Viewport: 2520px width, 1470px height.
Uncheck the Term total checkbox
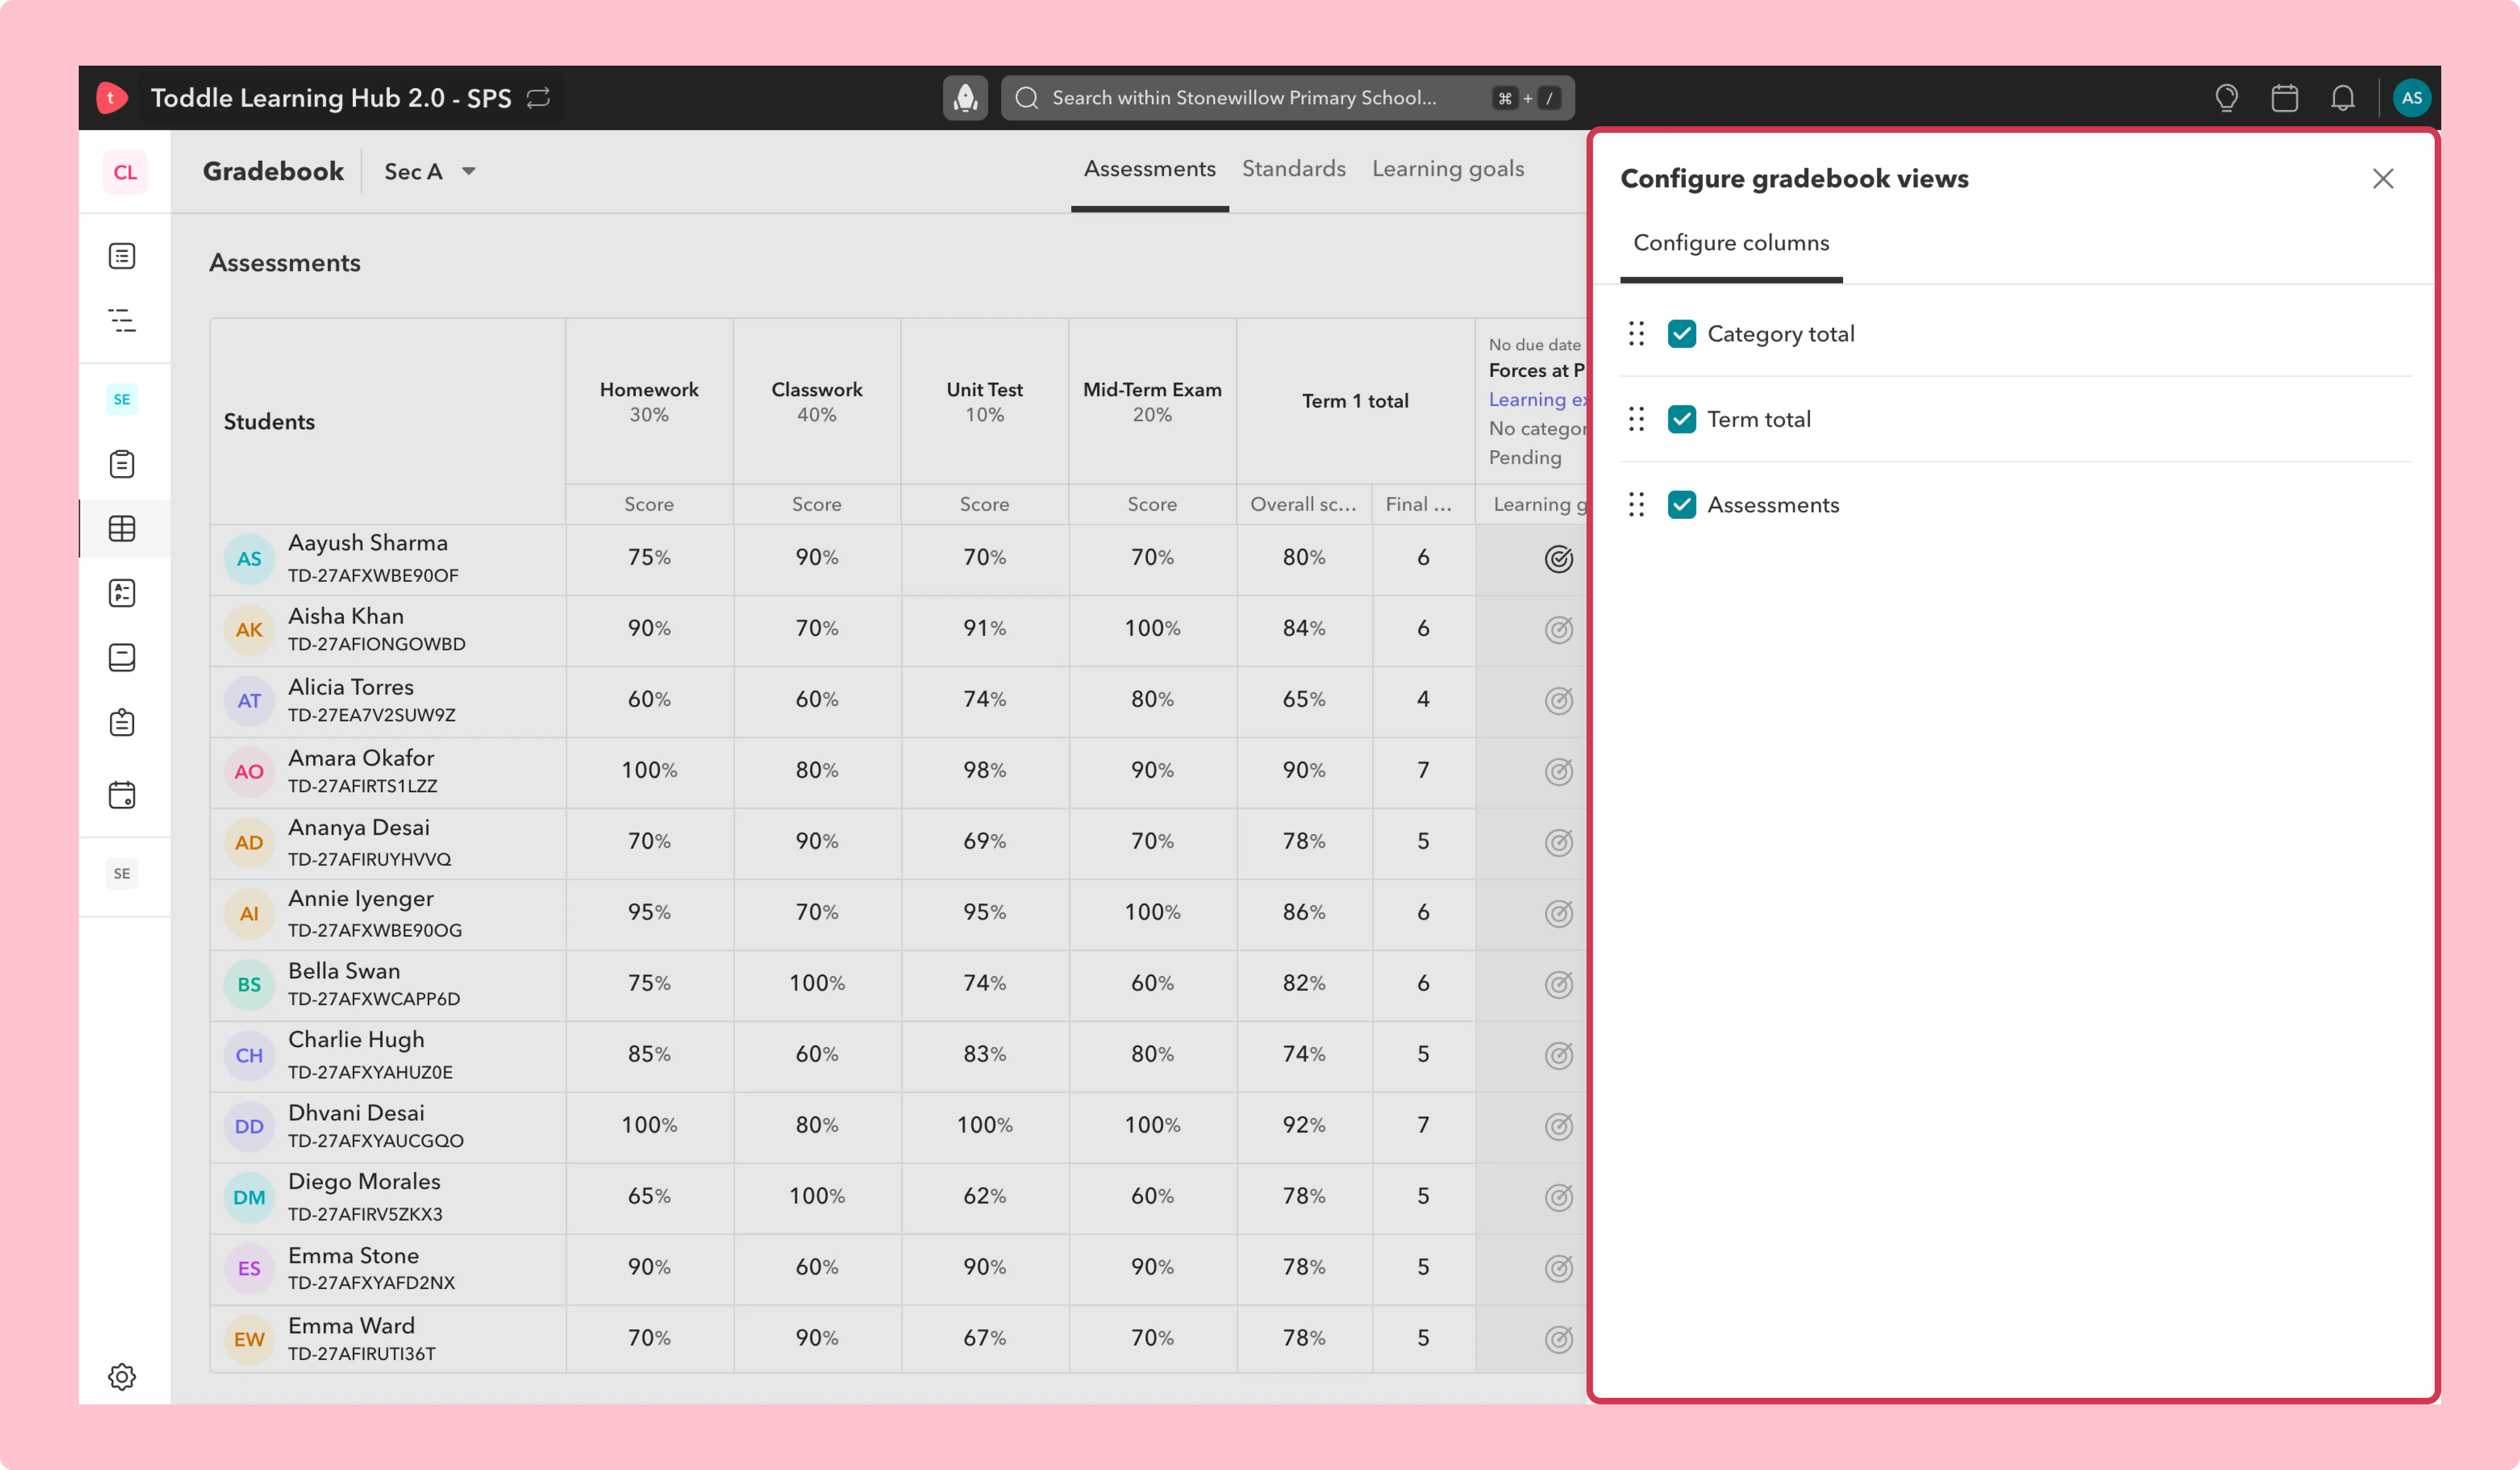(x=1682, y=419)
